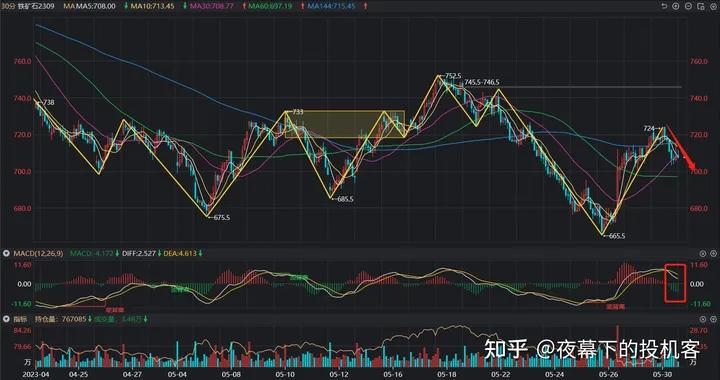Click the DIFF:2.527 value
Screen dimensions: 720x380
point(138,253)
